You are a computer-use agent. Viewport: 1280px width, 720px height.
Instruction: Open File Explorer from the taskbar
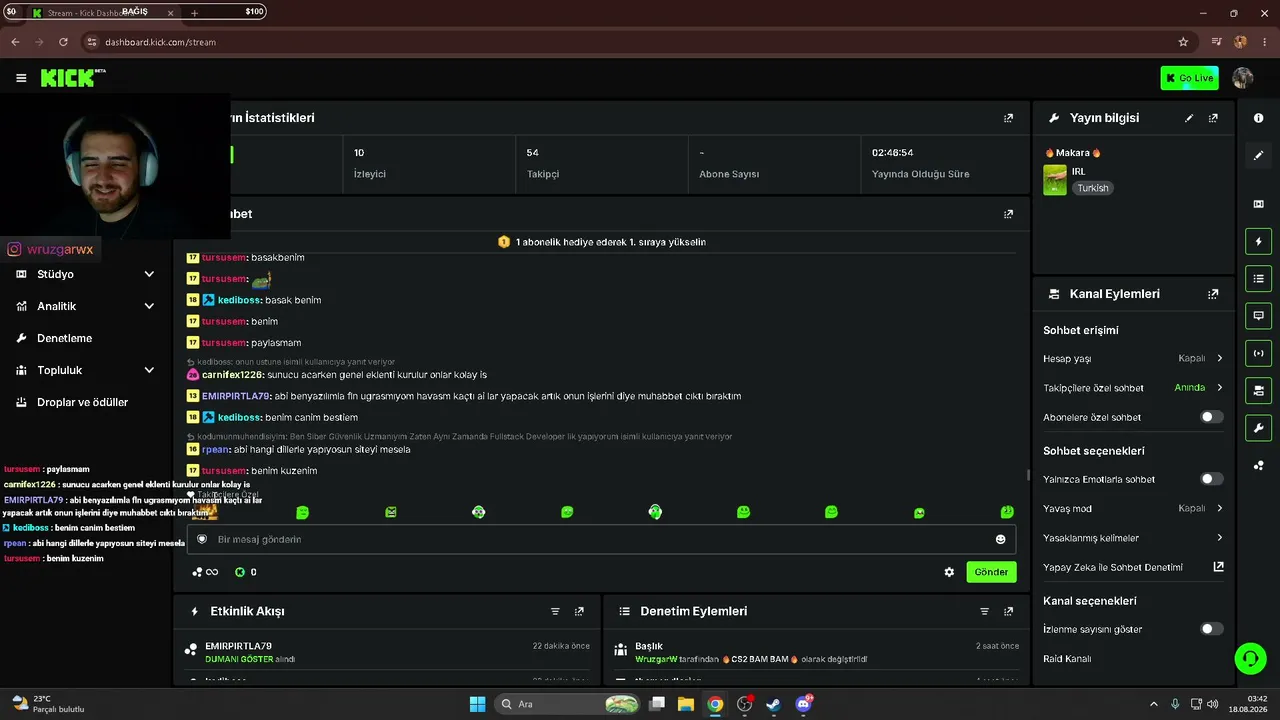click(x=686, y=704)
